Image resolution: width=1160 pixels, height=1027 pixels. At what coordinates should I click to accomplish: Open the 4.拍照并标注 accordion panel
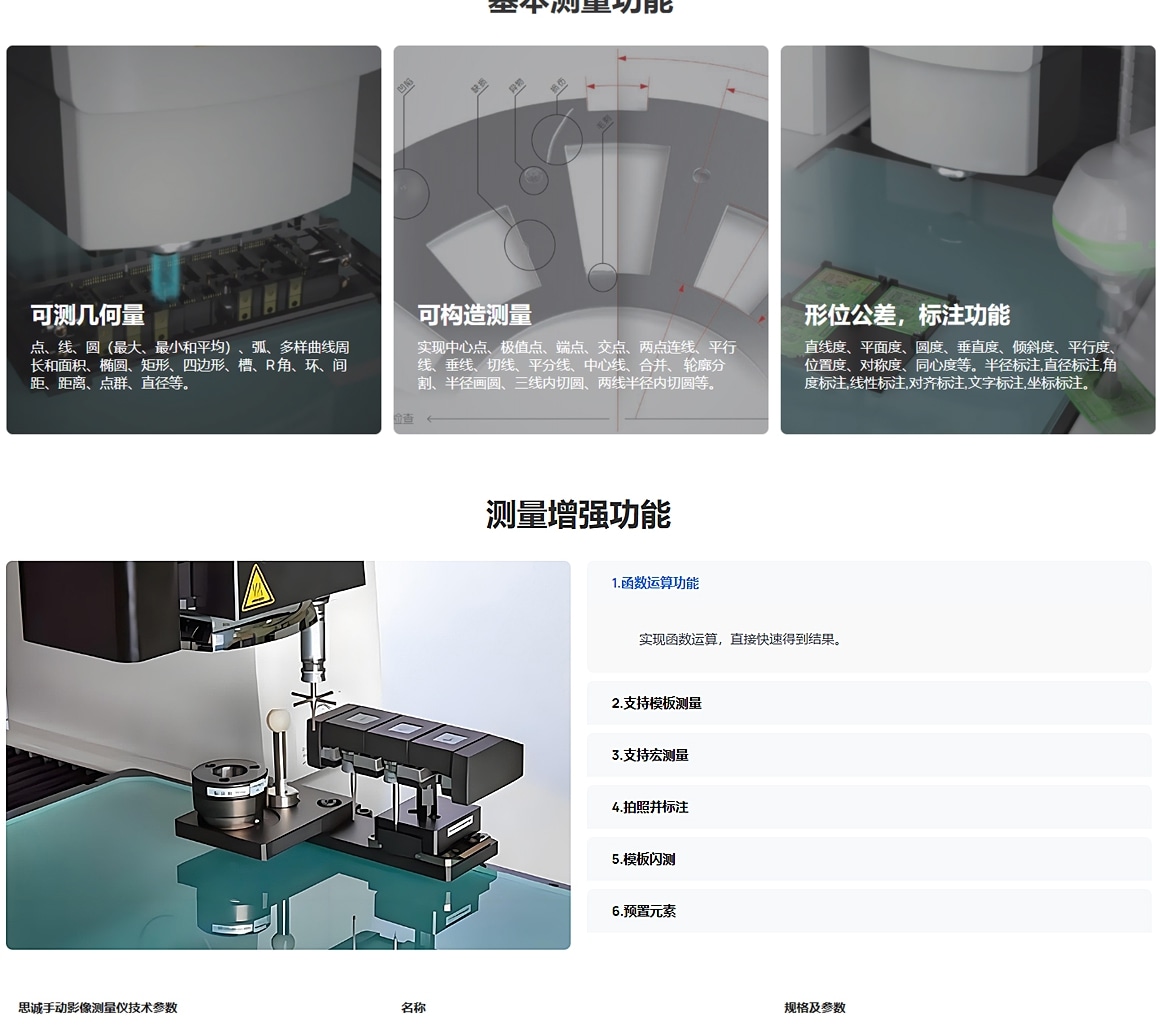[650, 807]
